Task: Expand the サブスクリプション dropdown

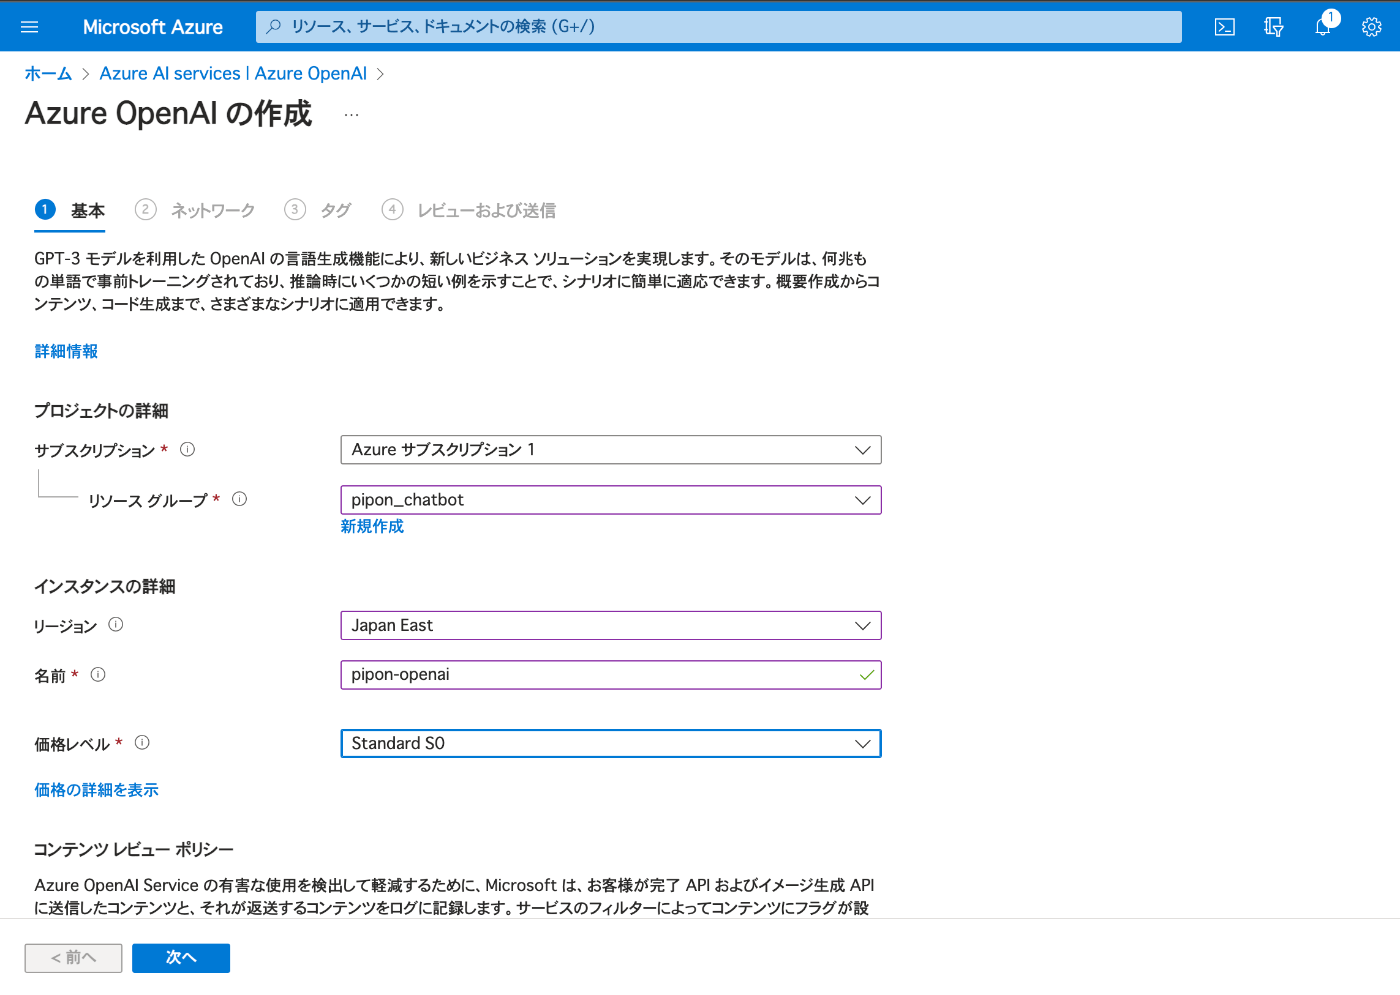Action: click(x=611, y=450)
